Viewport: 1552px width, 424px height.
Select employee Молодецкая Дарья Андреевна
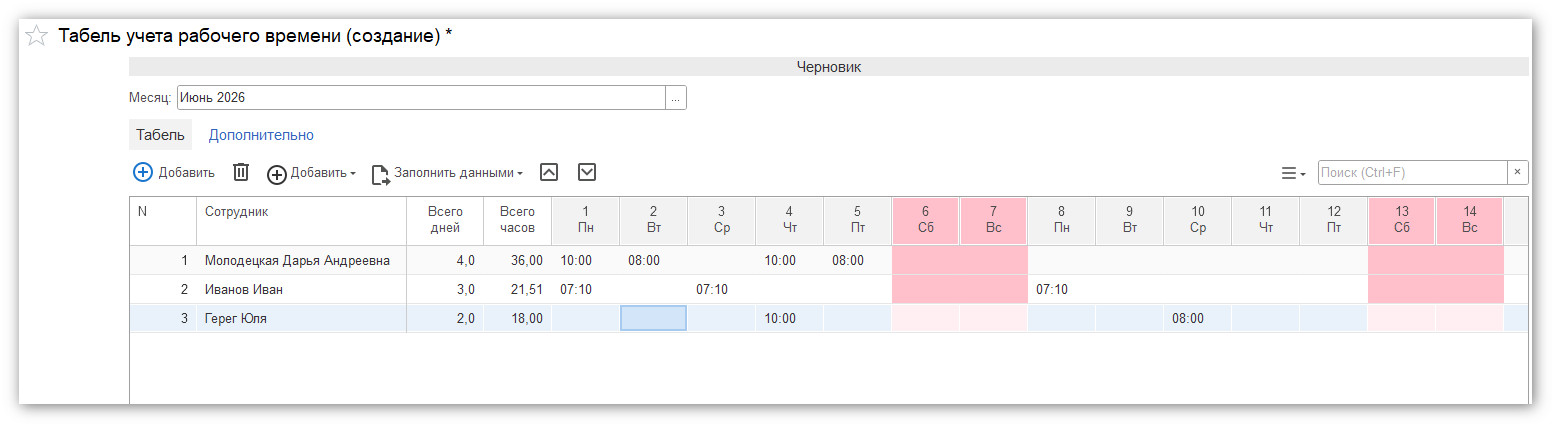pyautogui.click(x=301, y=261)
